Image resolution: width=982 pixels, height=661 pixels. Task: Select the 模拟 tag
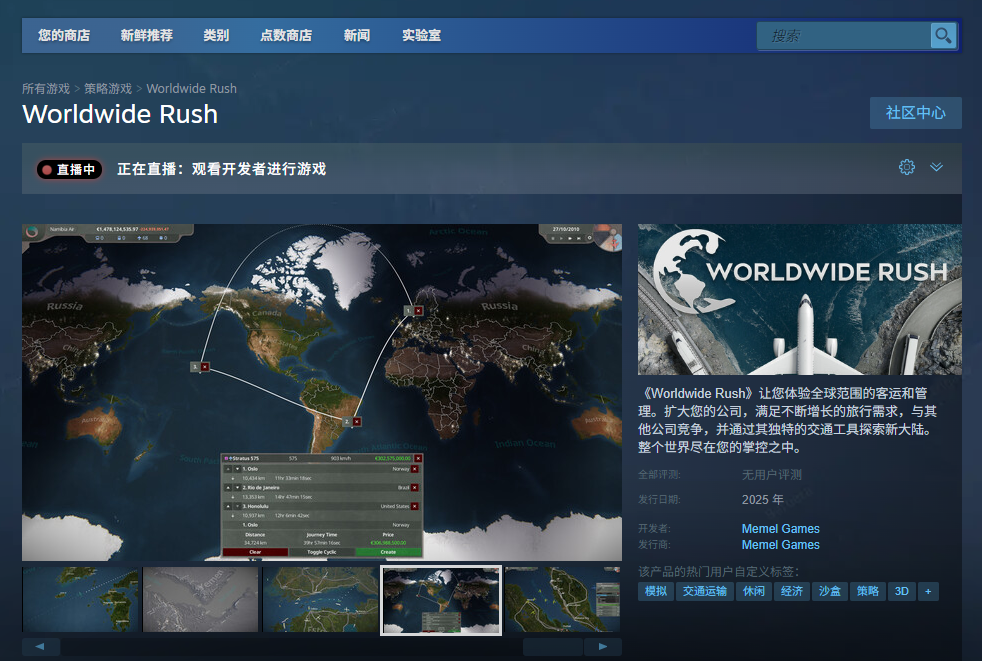point(656,591)
